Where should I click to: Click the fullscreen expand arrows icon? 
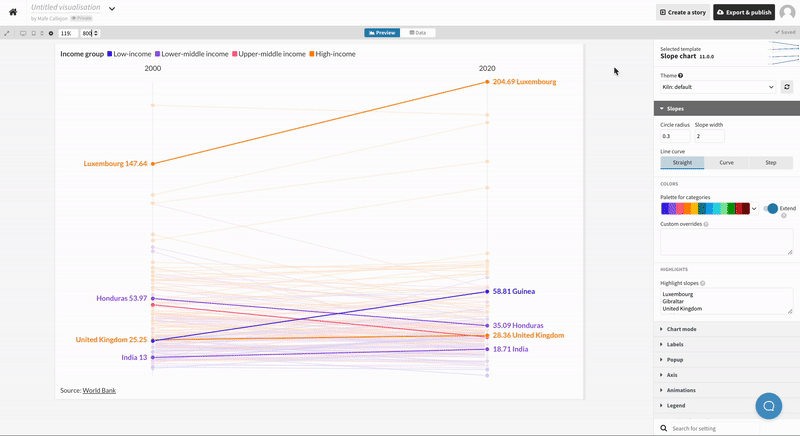tap(8, 33)
